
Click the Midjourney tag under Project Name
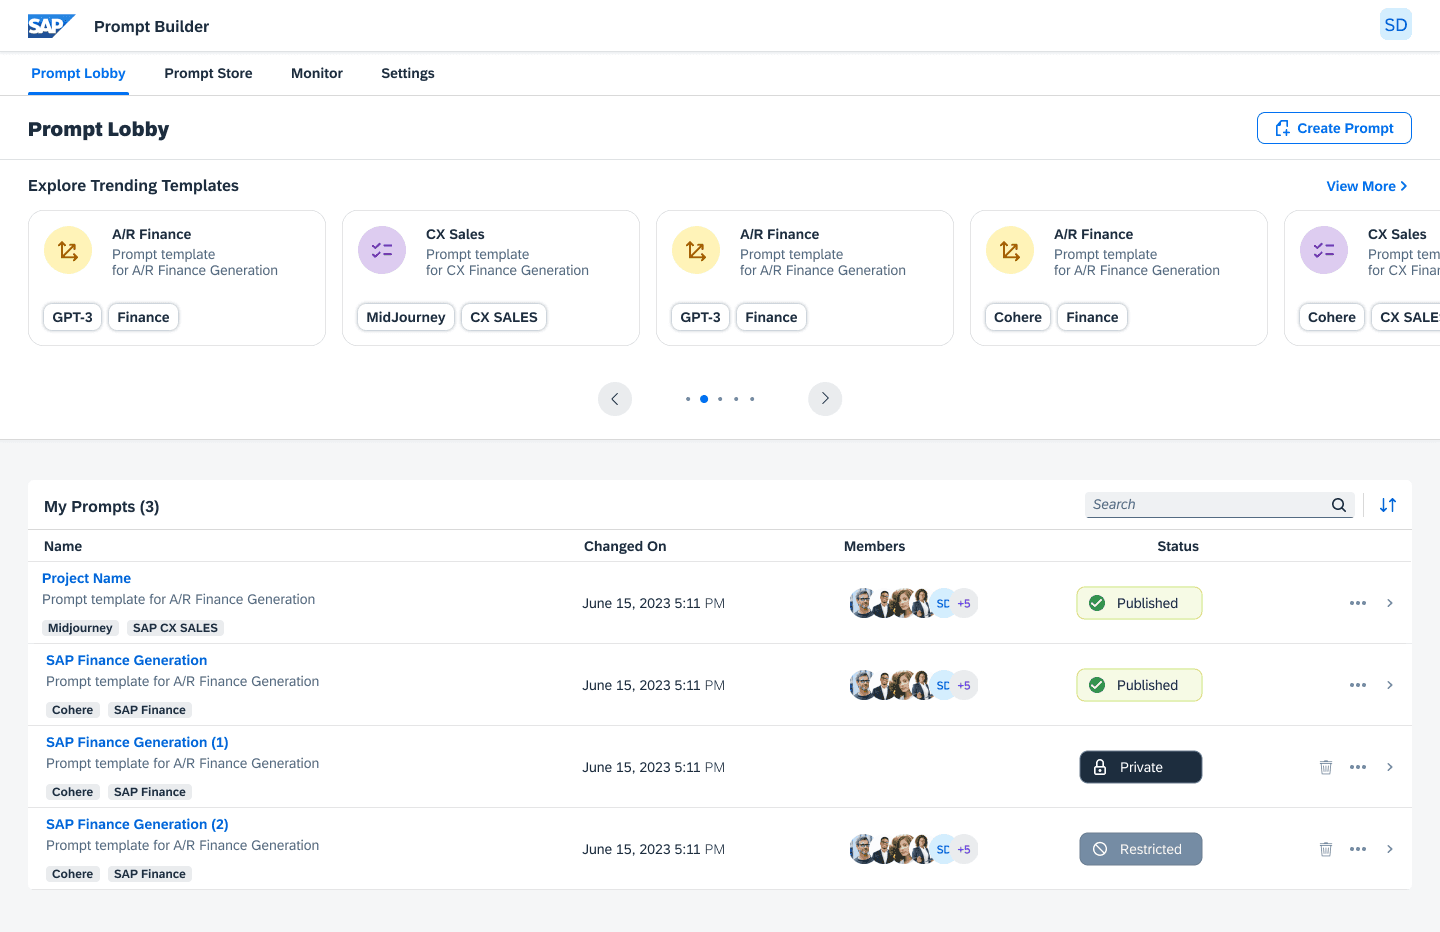point(80,628)
